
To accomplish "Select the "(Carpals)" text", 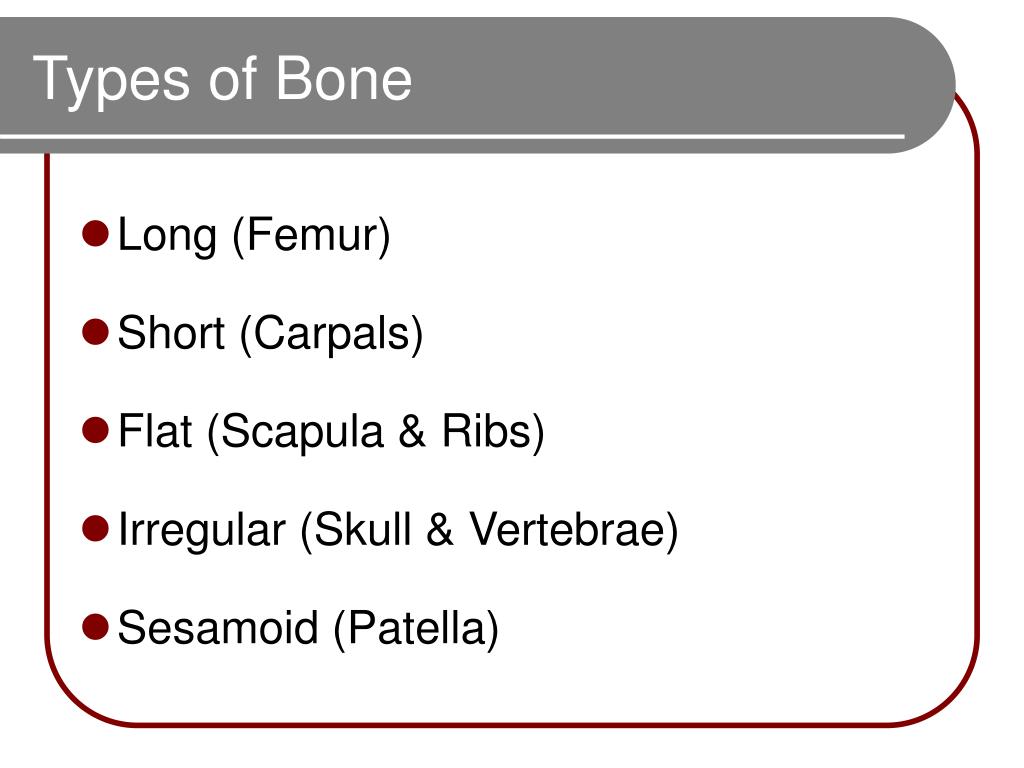I will point(332,334).
